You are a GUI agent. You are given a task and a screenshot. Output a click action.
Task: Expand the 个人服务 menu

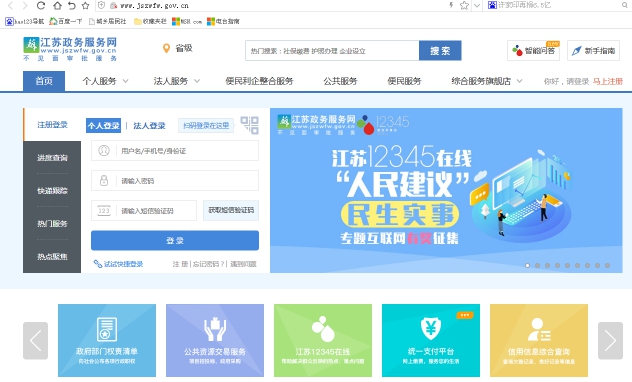click(105, 81)
